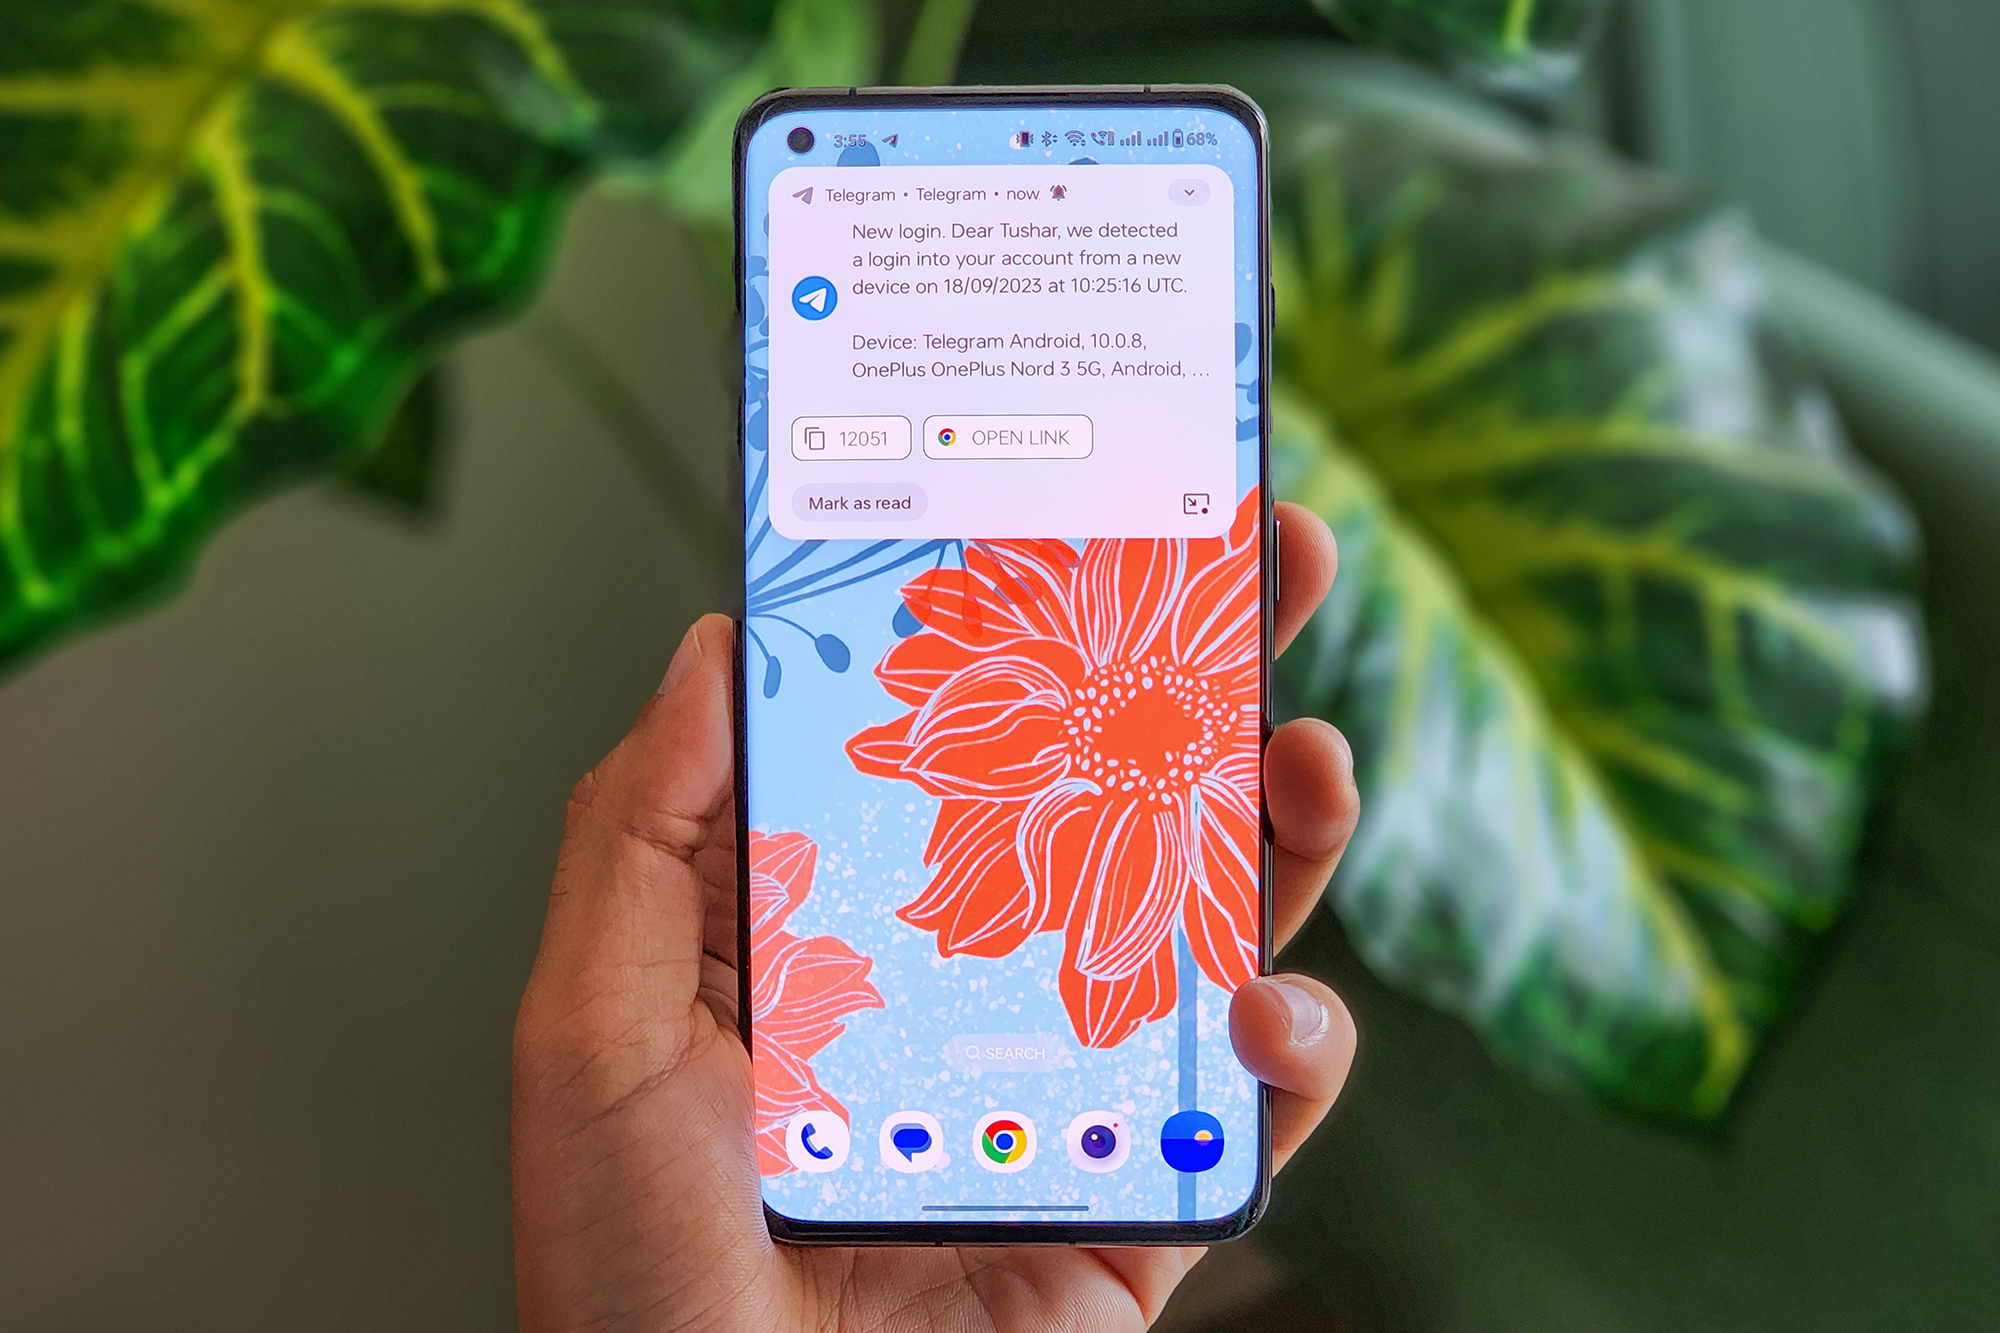Tap the OPEN LINK button in notification
Viewport: 2000px width, 1333px height.
pyautogui.click(x=1007, y=436)
